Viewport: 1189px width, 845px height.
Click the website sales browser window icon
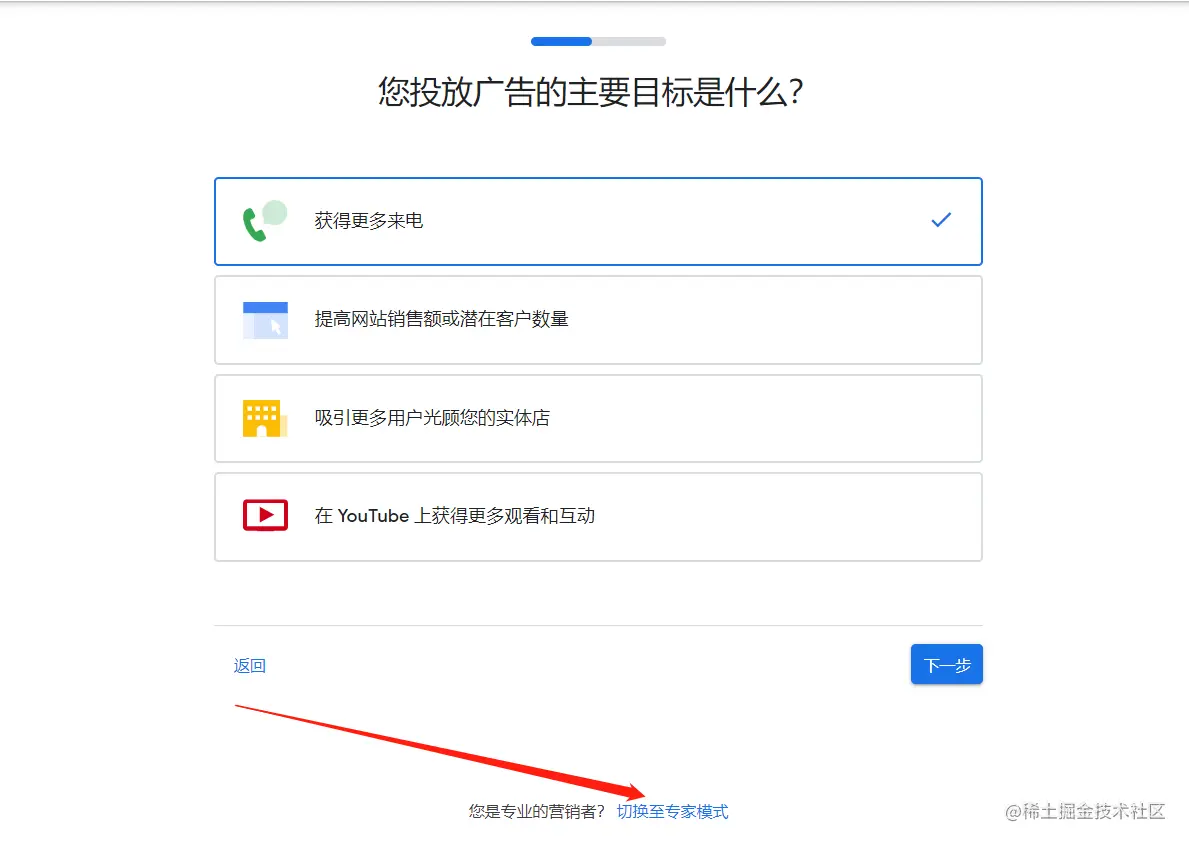(x=265, y=320)
